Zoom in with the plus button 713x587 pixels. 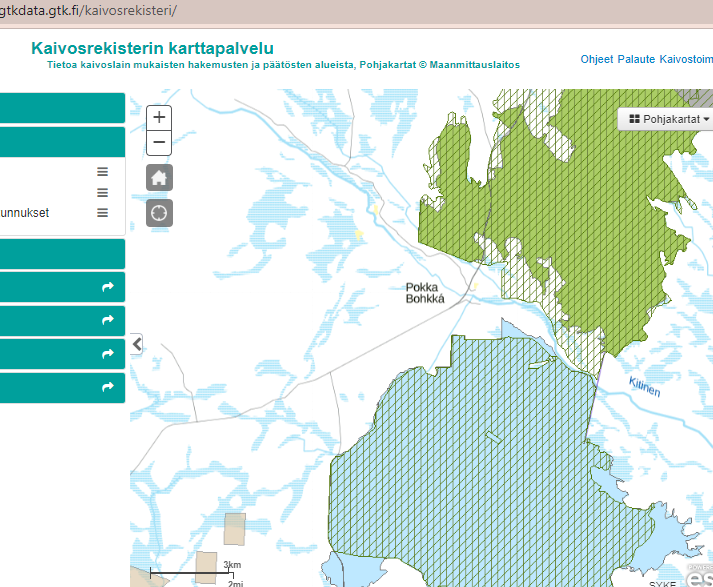tap(159, 118)
